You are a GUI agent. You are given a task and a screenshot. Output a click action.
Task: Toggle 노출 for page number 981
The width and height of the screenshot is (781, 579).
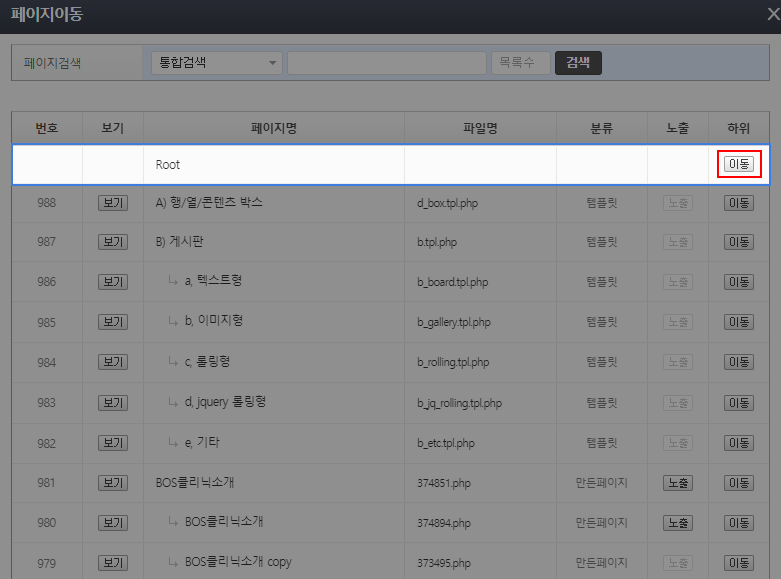point(677,483)
